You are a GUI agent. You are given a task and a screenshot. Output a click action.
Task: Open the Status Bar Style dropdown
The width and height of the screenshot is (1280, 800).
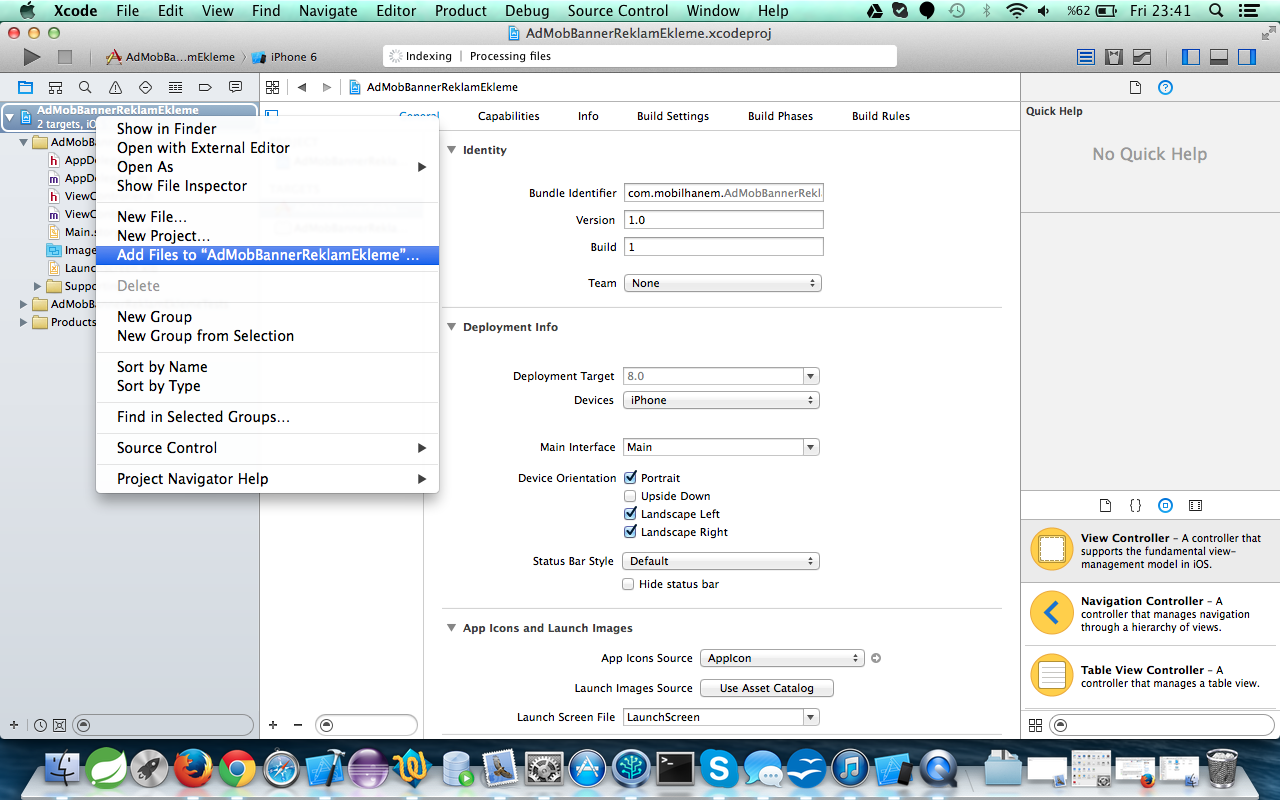click(x=721, y=561)
